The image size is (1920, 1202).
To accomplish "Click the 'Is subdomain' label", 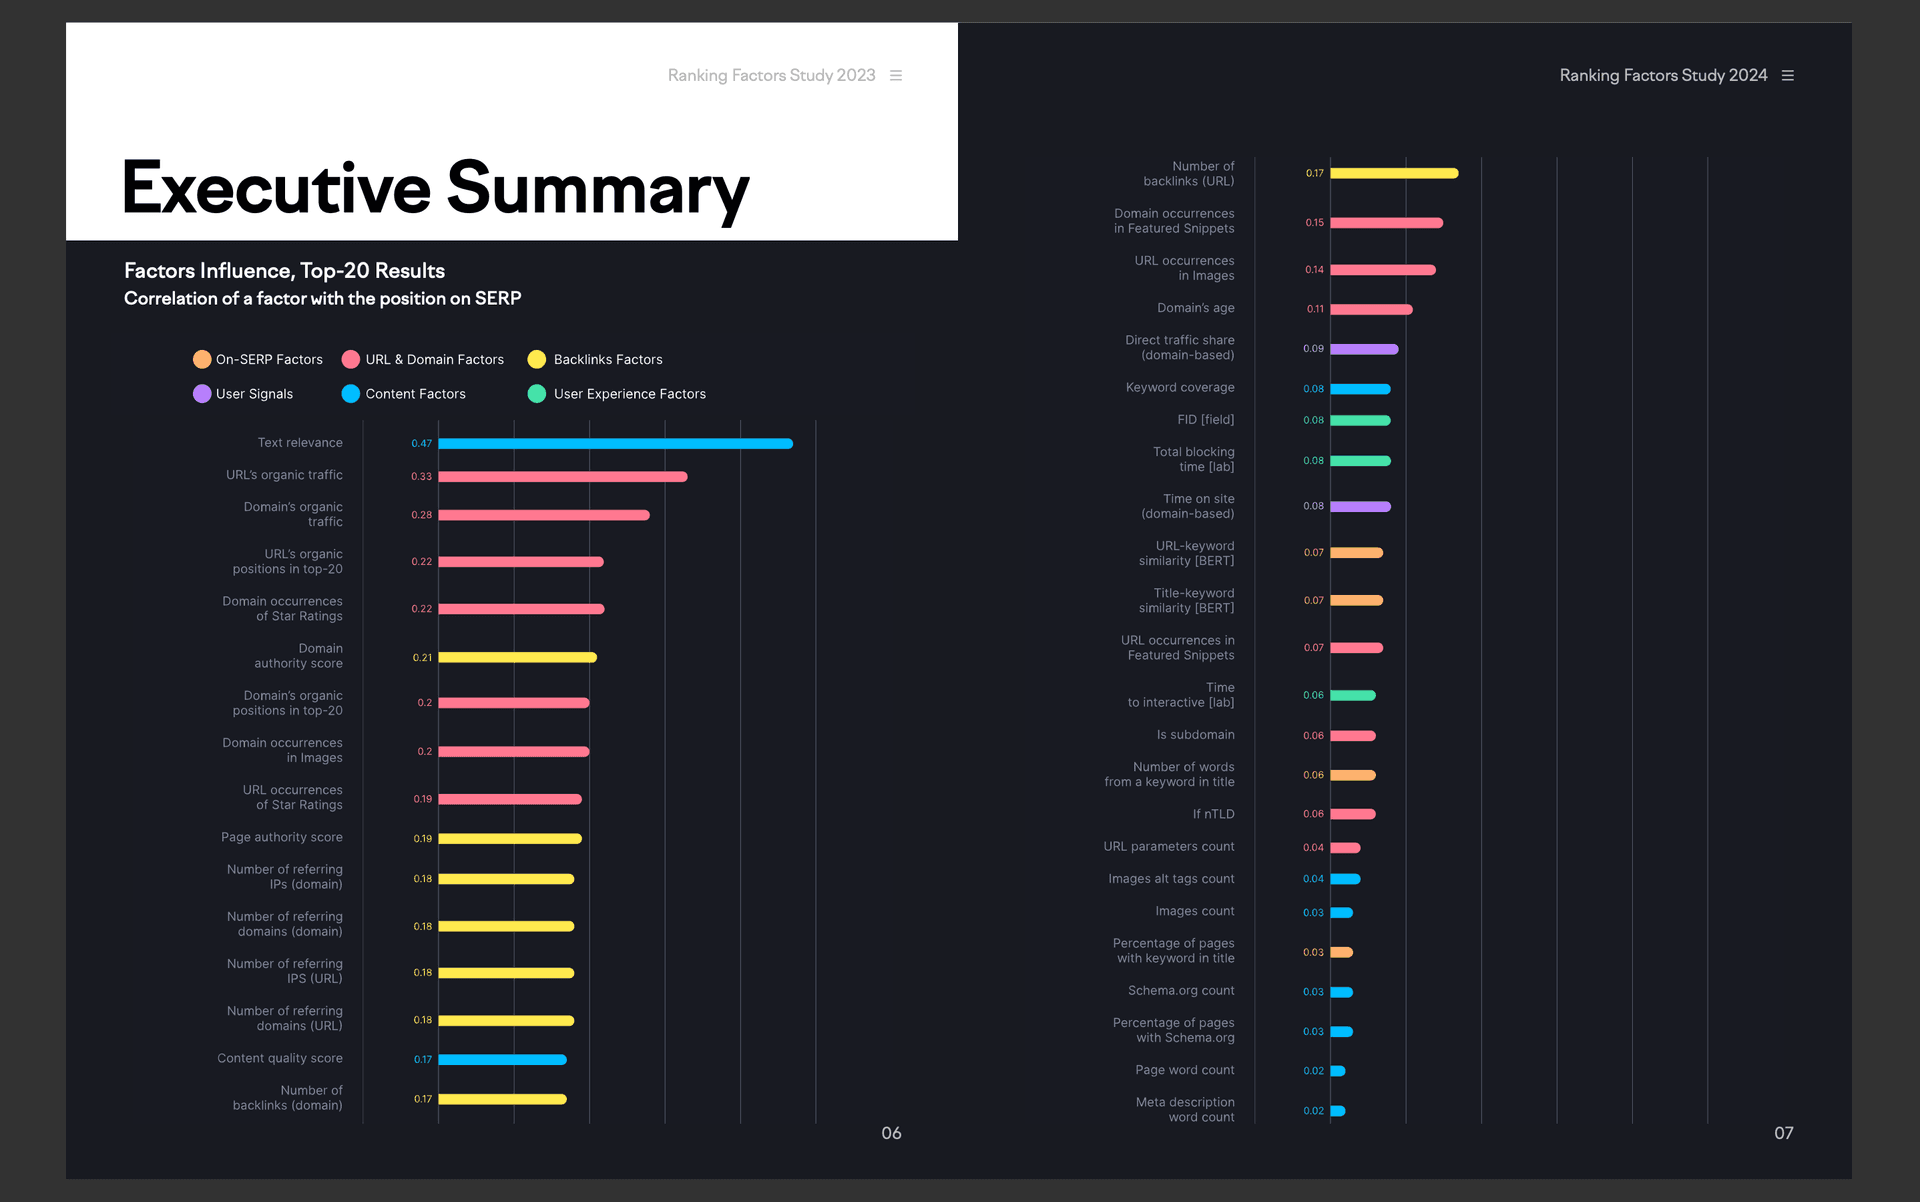I will tap(1196, 735).
